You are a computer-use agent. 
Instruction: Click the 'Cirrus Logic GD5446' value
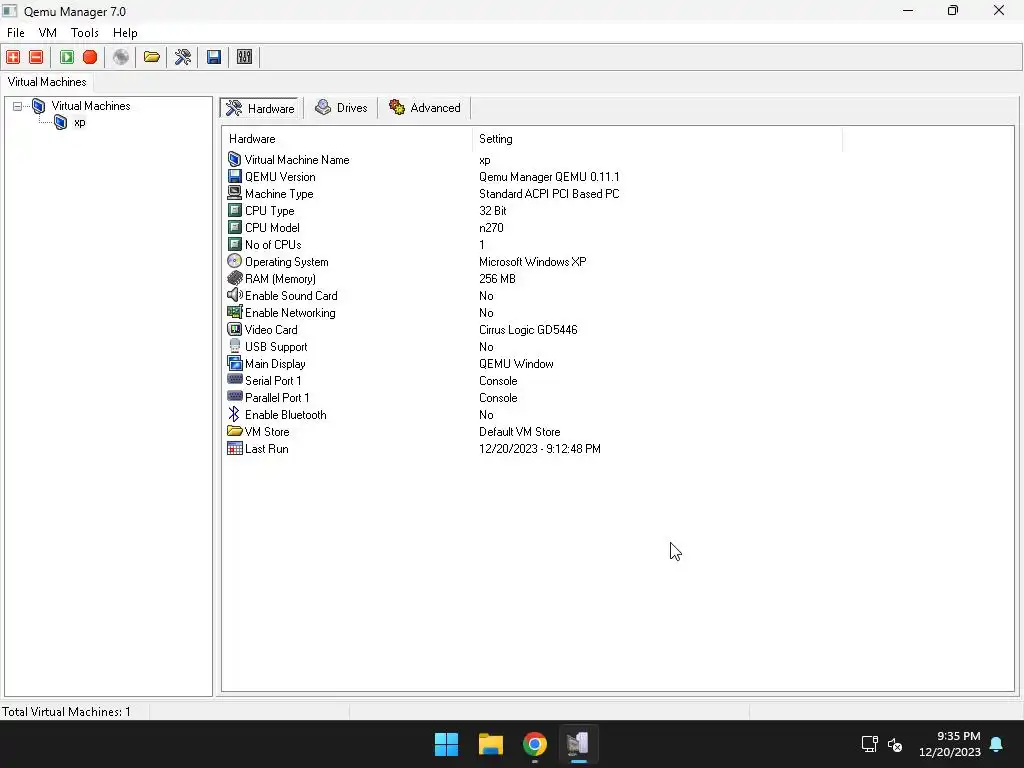click(528, 329)
